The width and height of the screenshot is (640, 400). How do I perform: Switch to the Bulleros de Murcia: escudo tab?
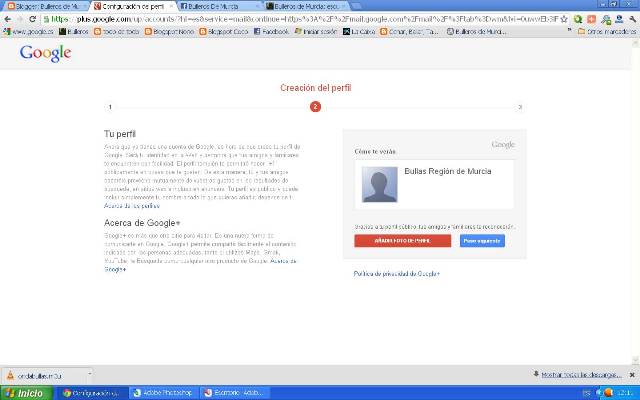click(x=306, y=6)
